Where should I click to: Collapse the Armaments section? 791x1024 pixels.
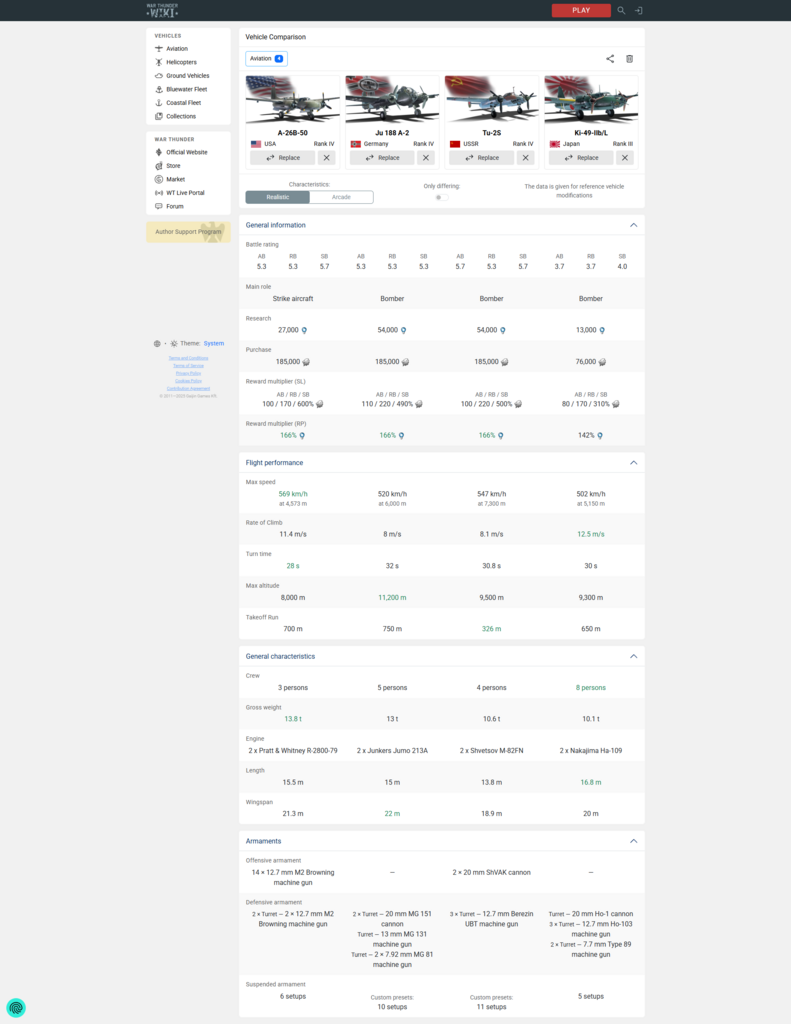[x=634, y=841]
